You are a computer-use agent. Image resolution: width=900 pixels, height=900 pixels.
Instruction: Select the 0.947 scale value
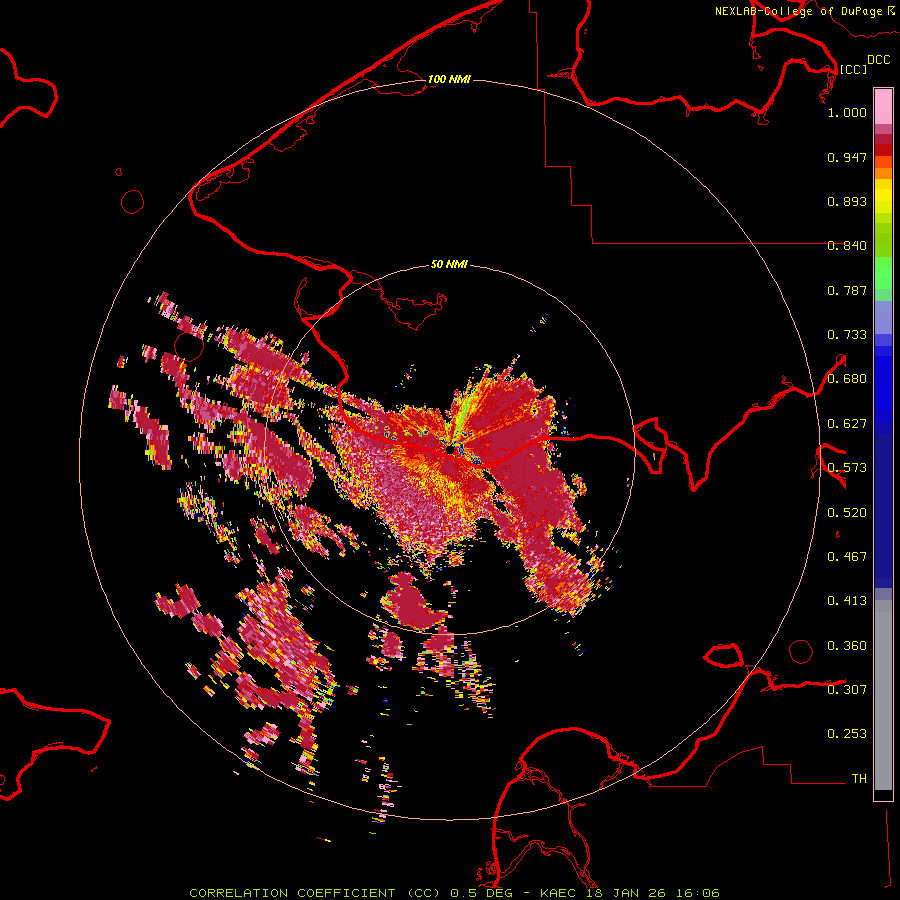pyautogui.click(x=847, y=157)
